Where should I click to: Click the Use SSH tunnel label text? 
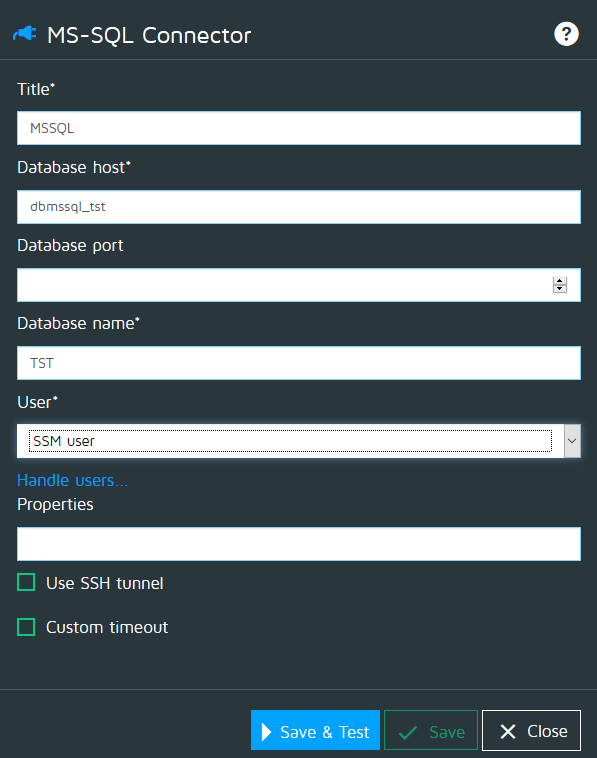(105, 583)
